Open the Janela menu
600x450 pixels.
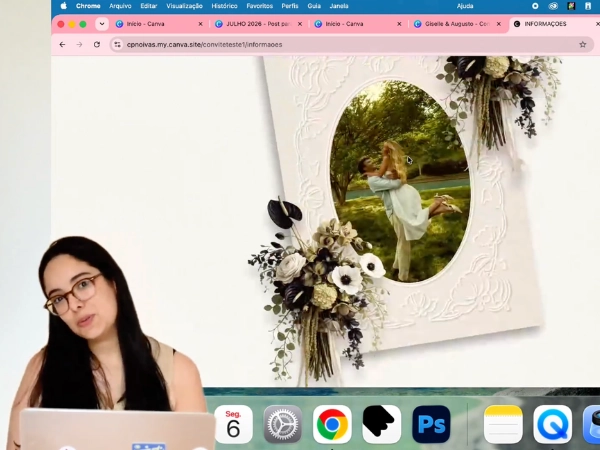pos(339,6)
